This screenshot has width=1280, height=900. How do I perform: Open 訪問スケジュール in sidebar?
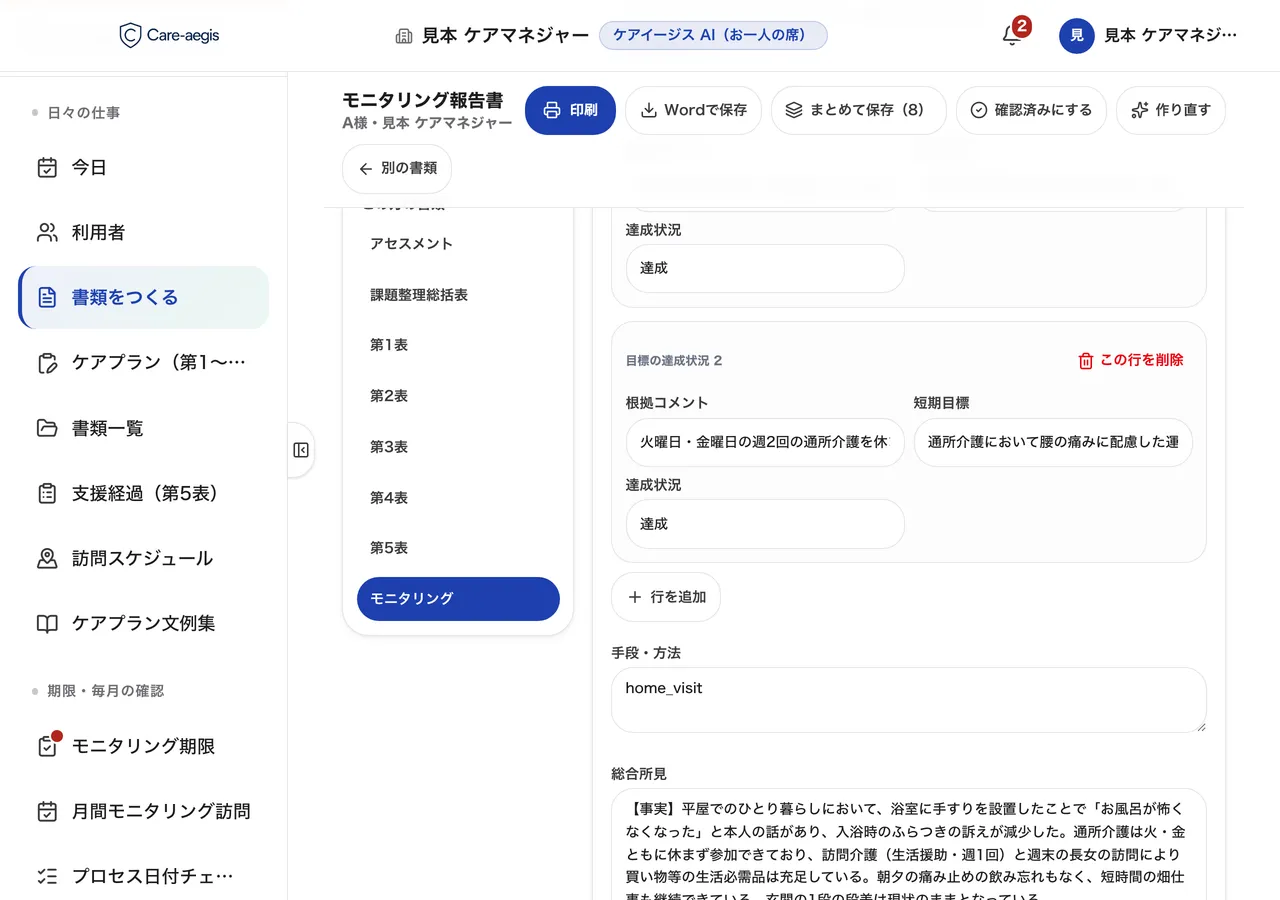point(144,558)
